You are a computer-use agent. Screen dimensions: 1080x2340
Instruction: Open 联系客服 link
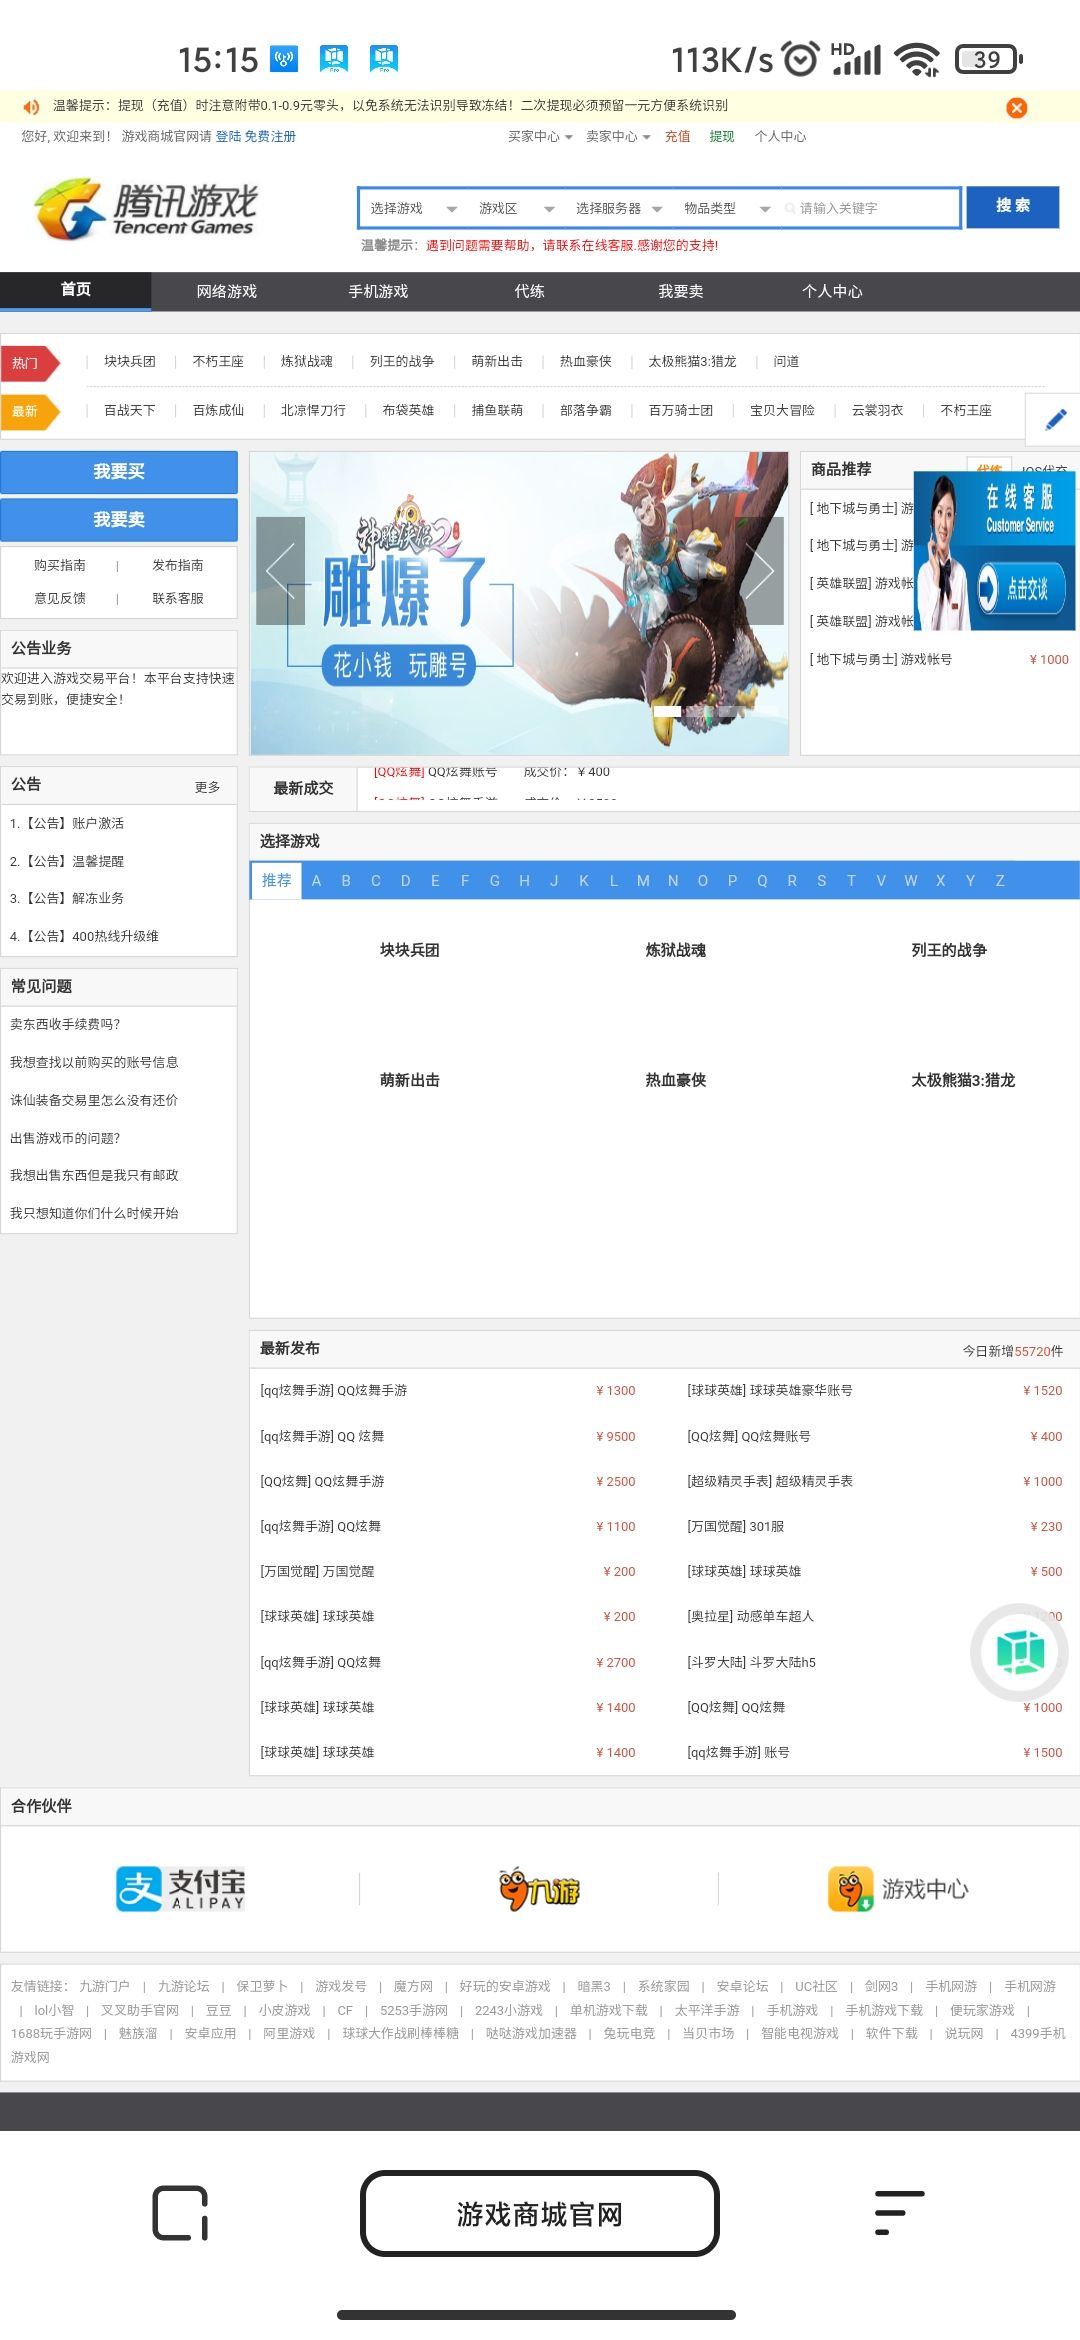[x=178, y=598]
